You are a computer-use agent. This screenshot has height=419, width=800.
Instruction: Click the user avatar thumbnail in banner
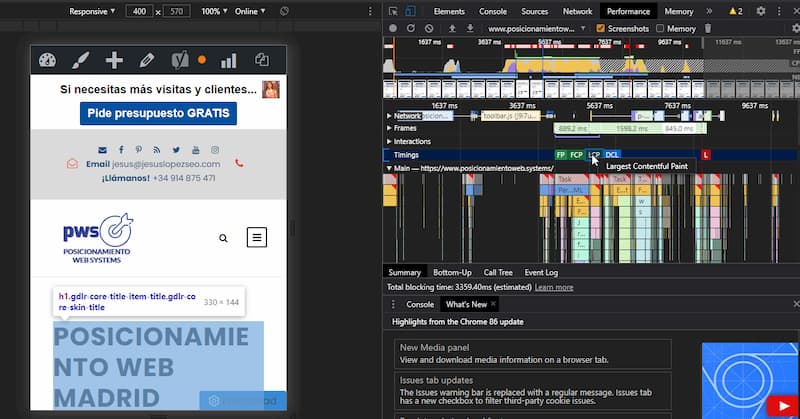[271, 89]
